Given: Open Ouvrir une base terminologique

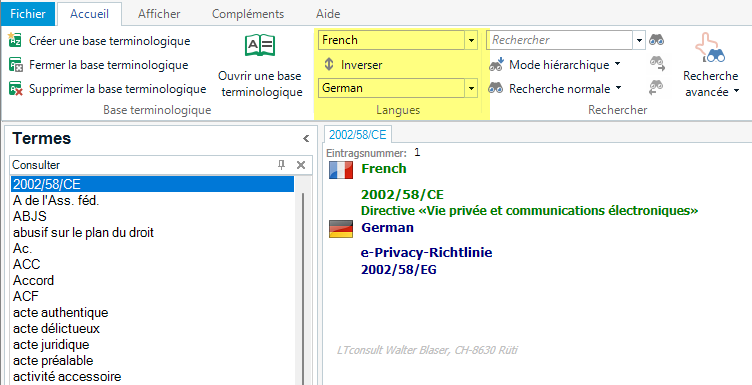Looking at the screenshot, I should click(260, 66).
